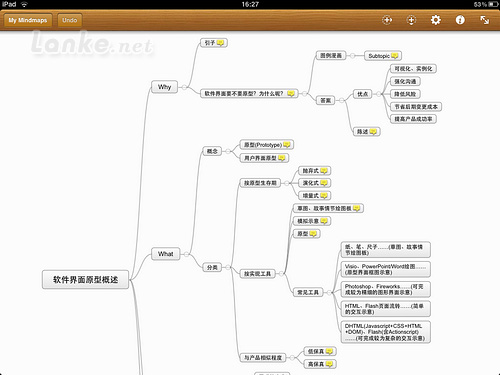Image resolution: width=500 pixels, height=375 pixels.
Task: Collapse the 优点 branch circle
Action: tap(378, 94)
